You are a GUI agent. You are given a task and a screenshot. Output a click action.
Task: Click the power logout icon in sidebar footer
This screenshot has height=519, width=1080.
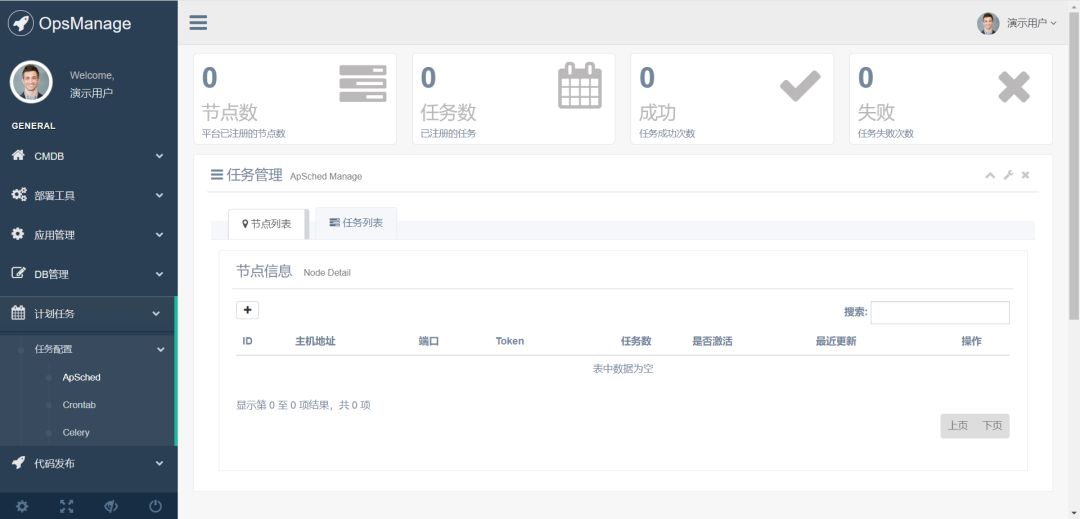[155, 506]
